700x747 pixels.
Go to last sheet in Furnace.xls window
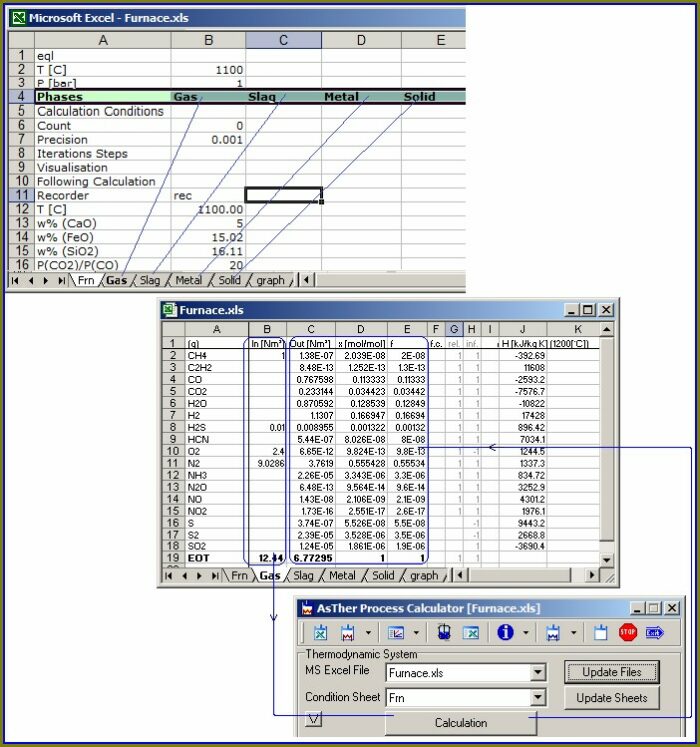click(214, 575)
